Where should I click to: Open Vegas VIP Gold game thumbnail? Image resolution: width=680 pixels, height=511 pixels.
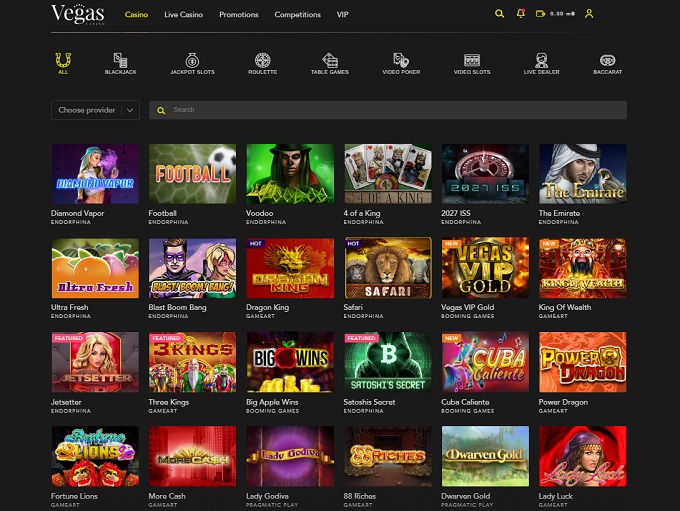coord(485,268)
